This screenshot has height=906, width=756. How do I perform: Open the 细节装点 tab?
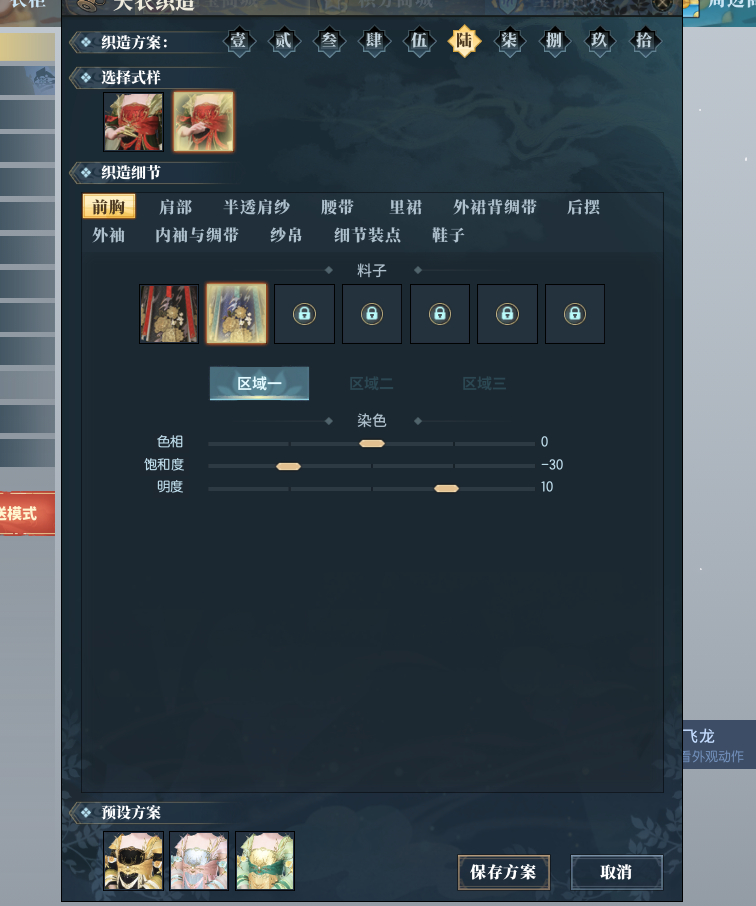coord(368,235)
